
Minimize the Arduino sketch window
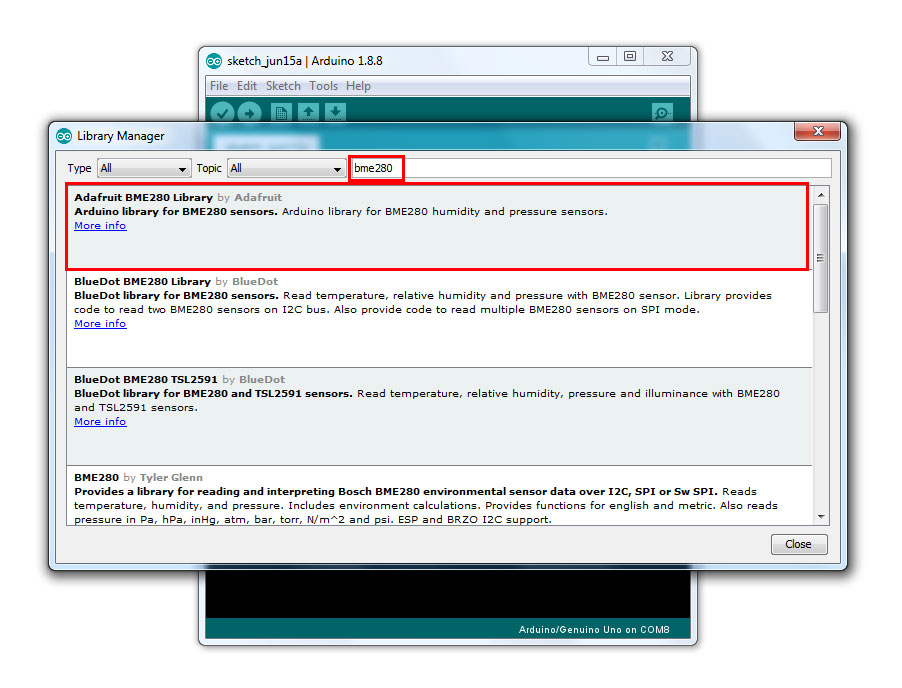(603, 57)
